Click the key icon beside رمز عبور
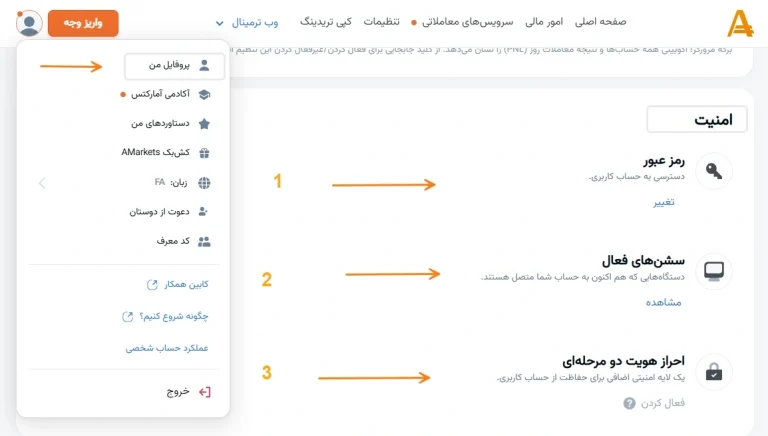The image size is (768, 436). pyautogui.click(x=714, y=171)
